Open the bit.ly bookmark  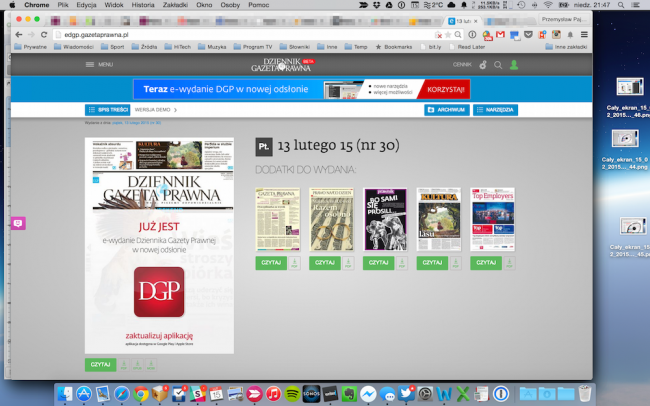[431, 47]
